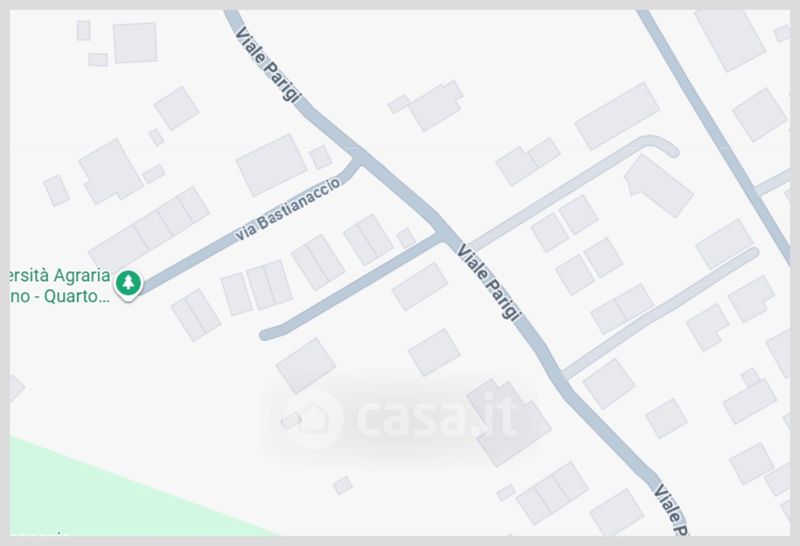Click the green tree park marker icon
The height and width of the screenshot is (546, 800).
tap(128, 283)
